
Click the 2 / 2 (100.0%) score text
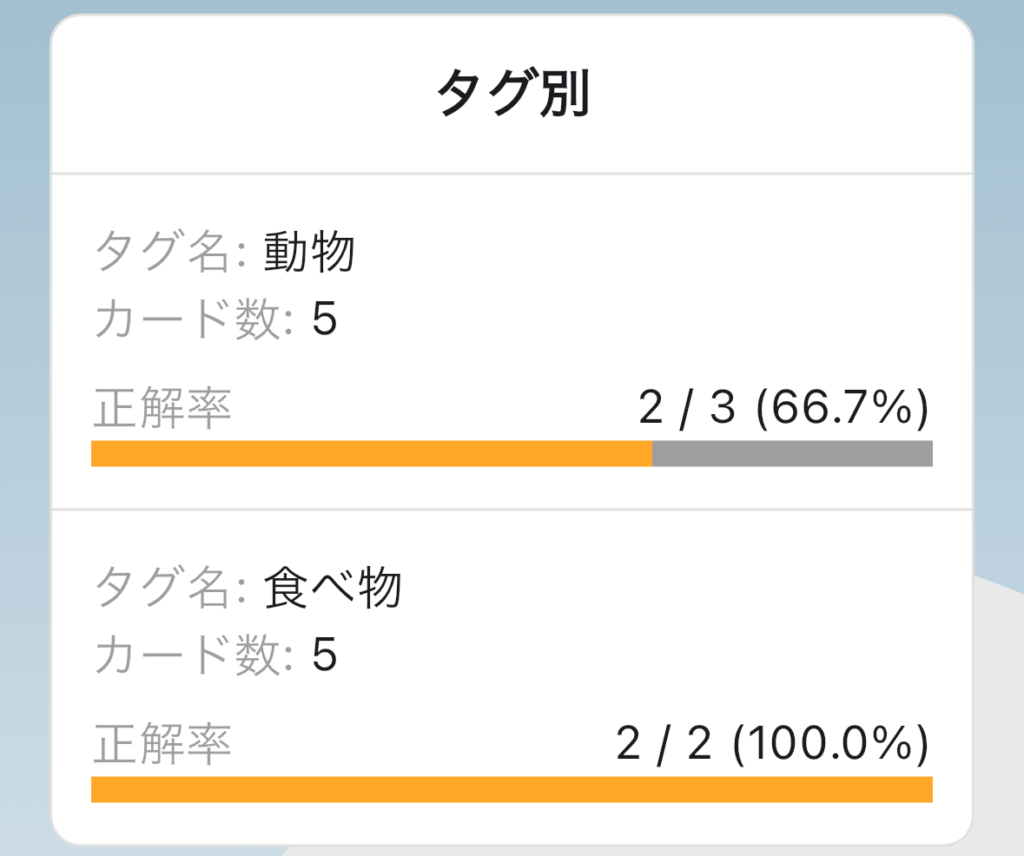pos(772,744)
